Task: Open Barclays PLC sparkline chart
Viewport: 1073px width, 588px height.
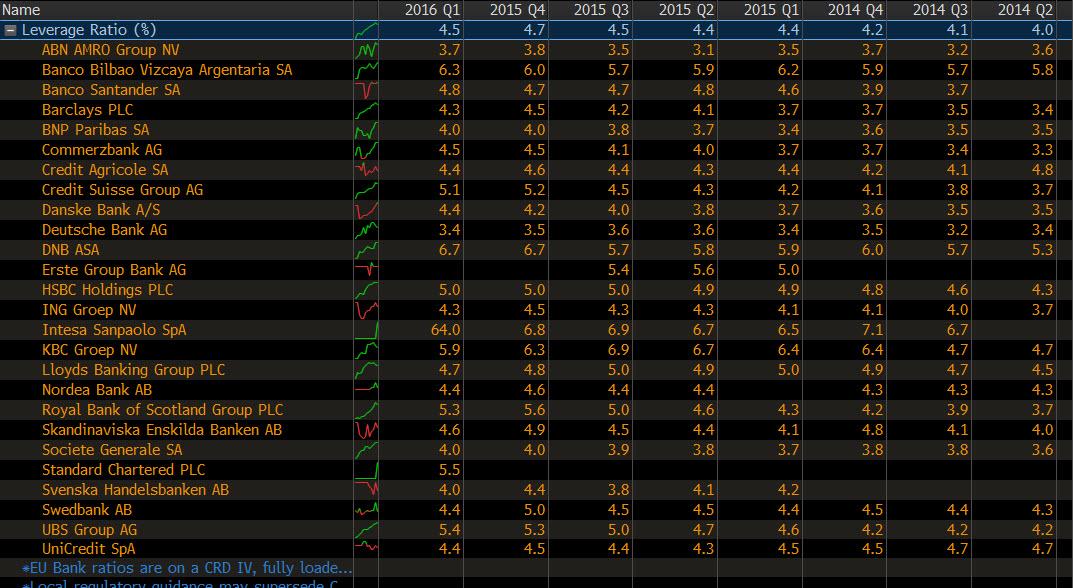Action: [x=366, y=110]
